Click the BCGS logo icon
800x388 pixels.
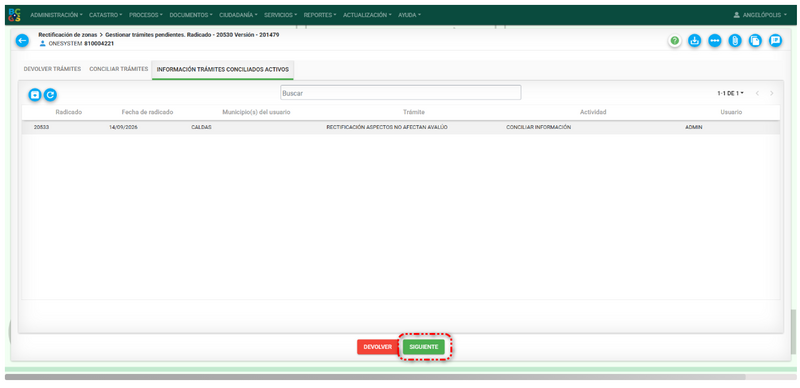pyautogui.click(x=14, y=15)
